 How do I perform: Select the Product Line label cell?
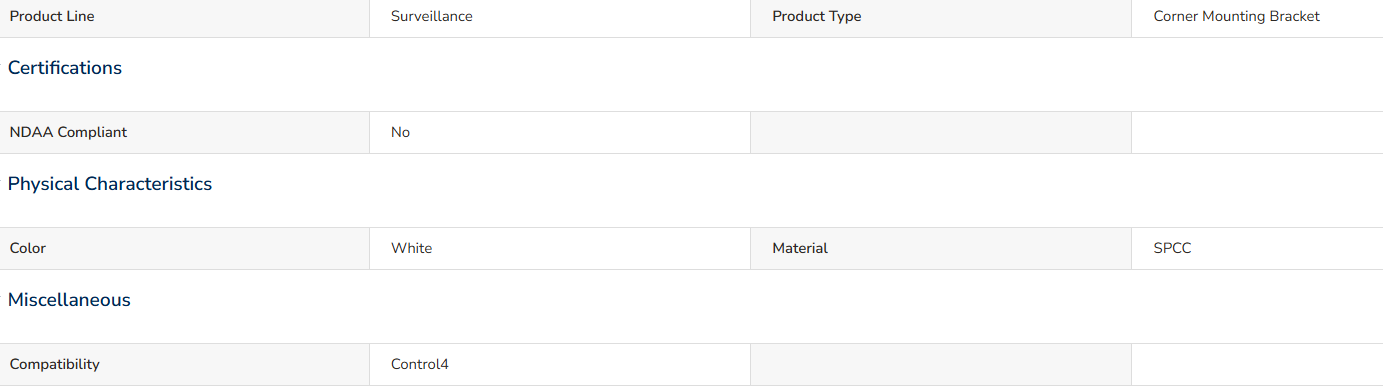185,18
